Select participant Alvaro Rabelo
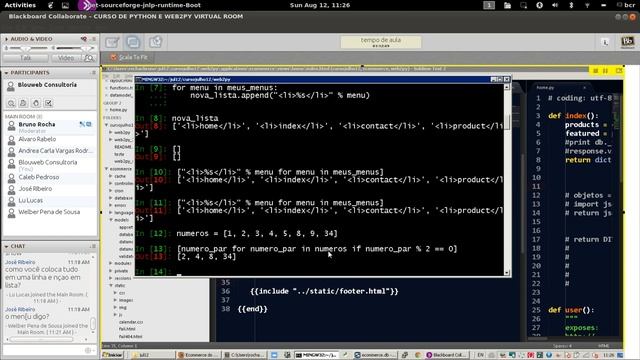The width and height of the screenshot is (640, 360). (50, 139)
